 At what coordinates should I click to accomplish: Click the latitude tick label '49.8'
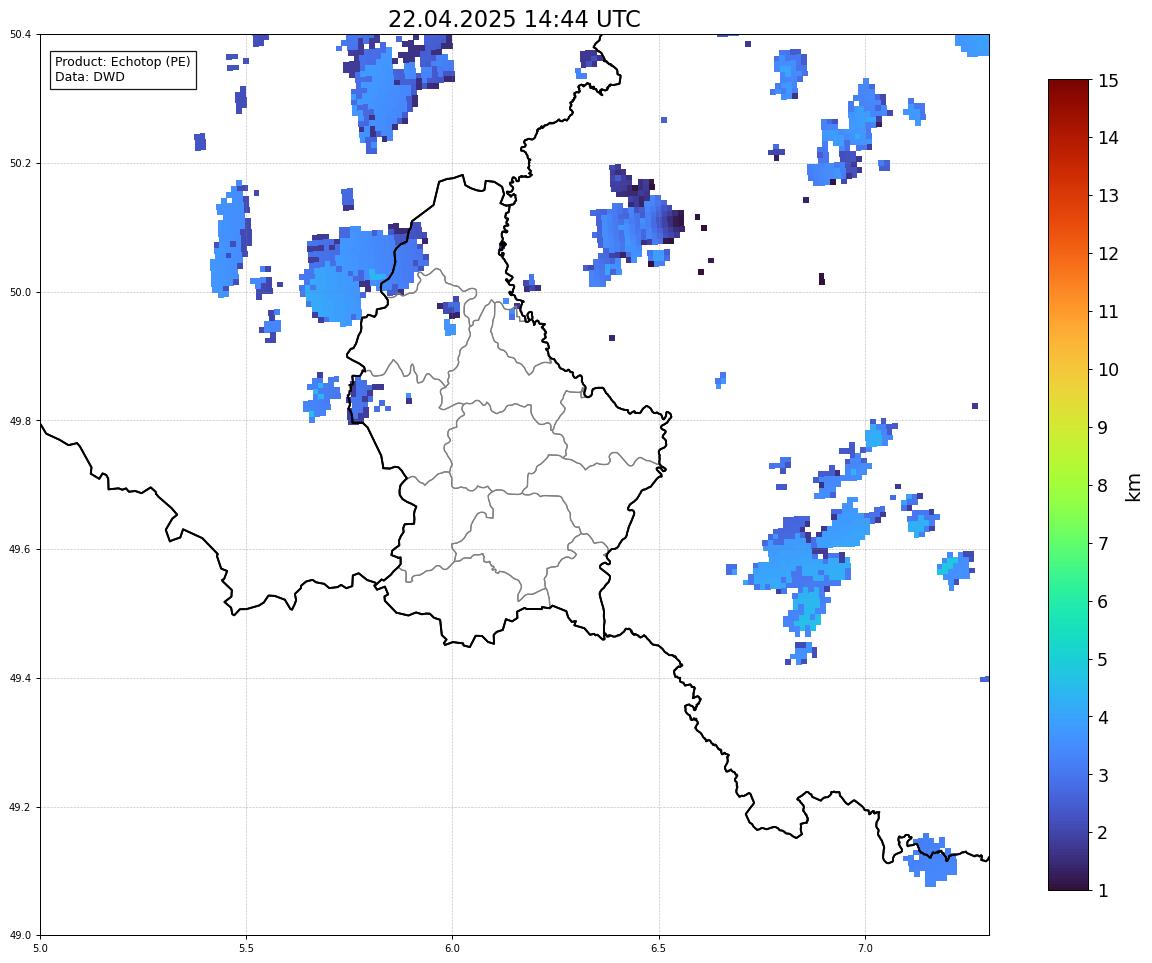(21, 421)
